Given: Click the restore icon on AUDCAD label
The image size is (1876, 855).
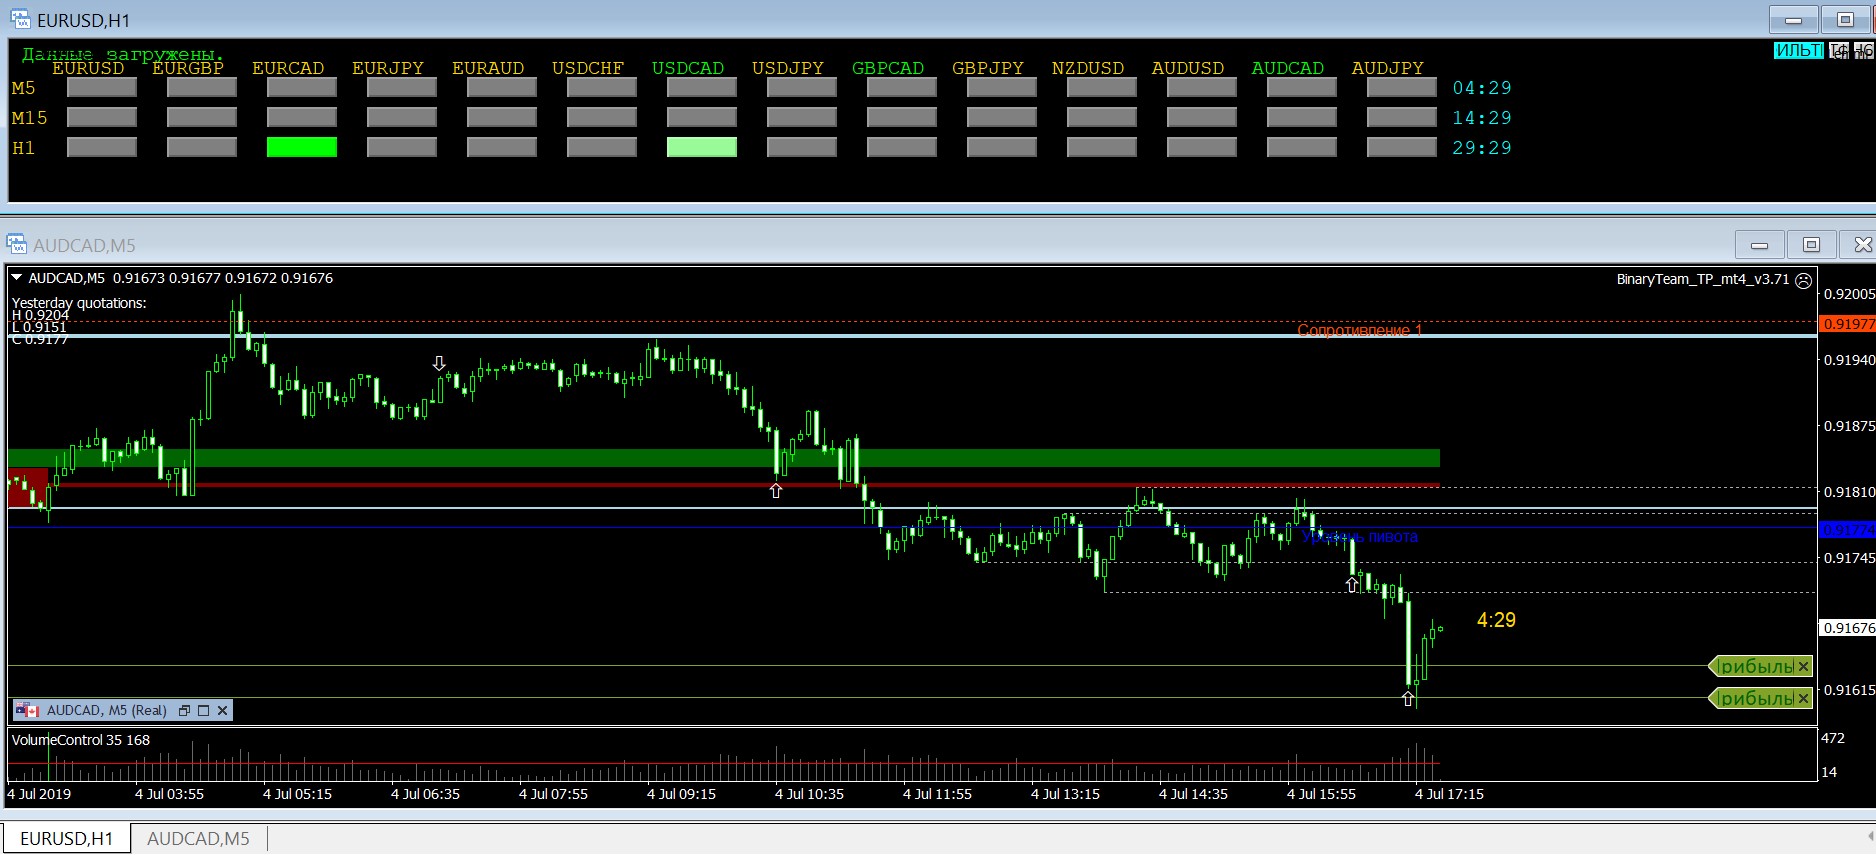Looking at the screenshot, I should click(x=184, y=711).
